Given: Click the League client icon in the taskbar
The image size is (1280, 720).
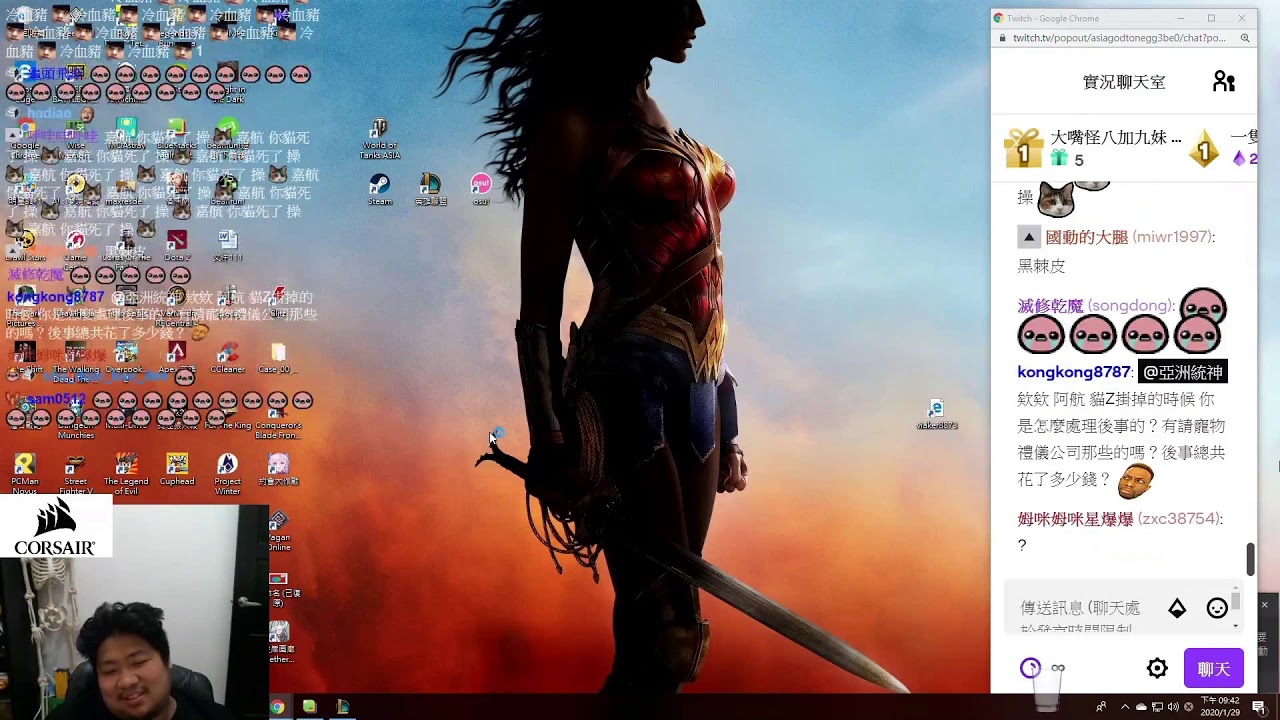Looking at the screenshot, I should click(343, 707).
